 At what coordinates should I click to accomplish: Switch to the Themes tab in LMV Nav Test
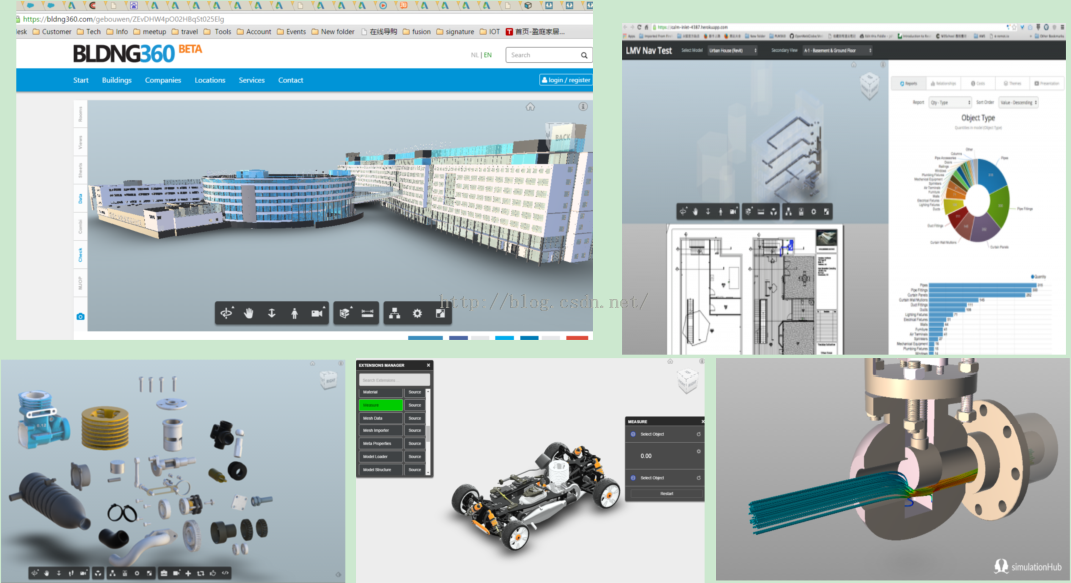1012,83
